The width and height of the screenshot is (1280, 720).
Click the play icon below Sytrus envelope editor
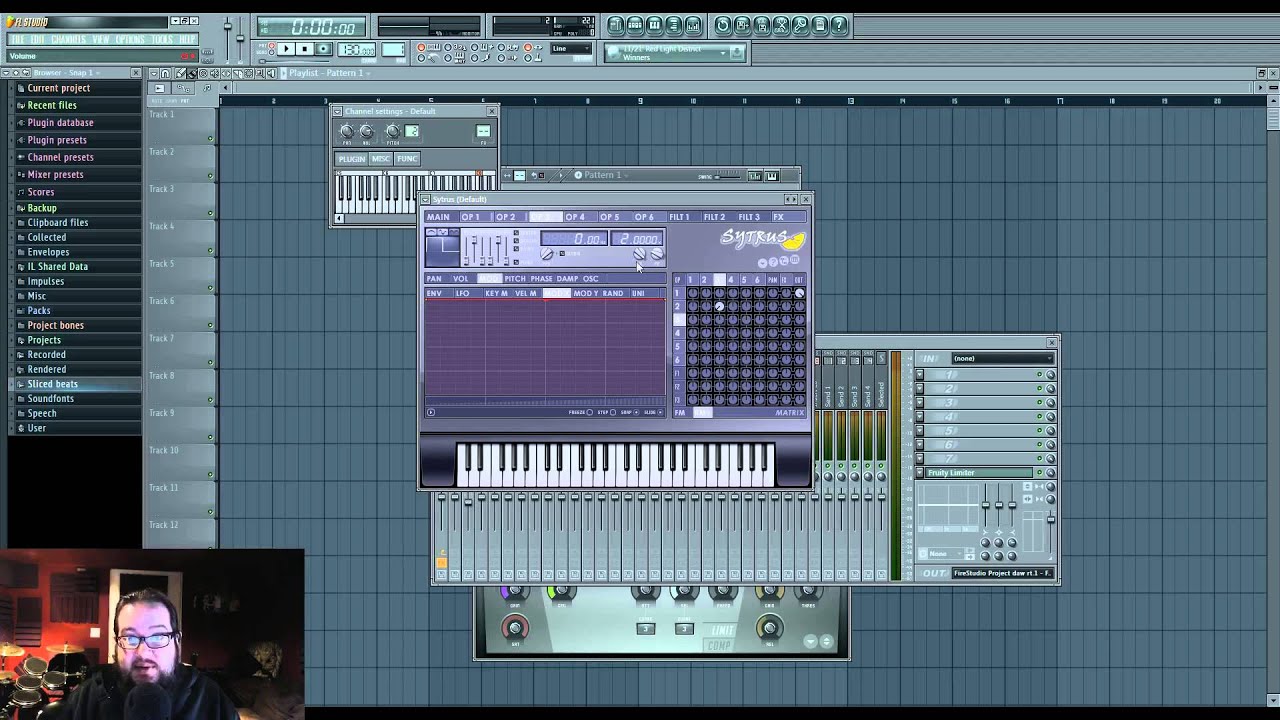[430, 412]
